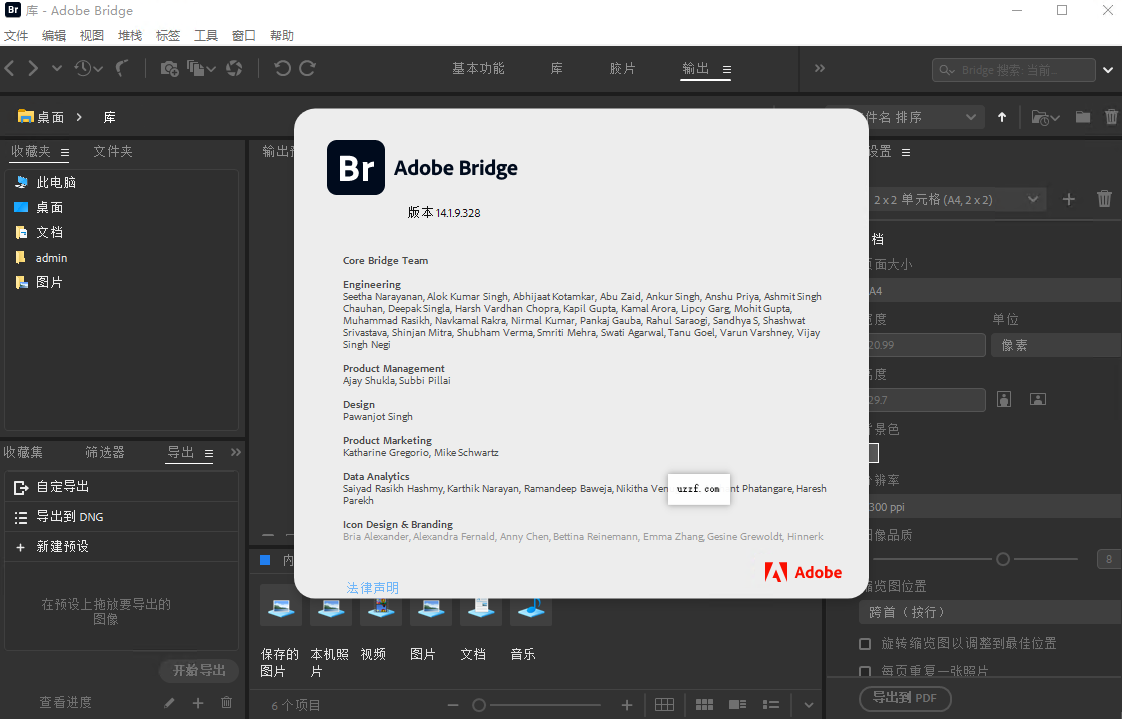Add new output template with plus icon

click(x=1069, y=199)
